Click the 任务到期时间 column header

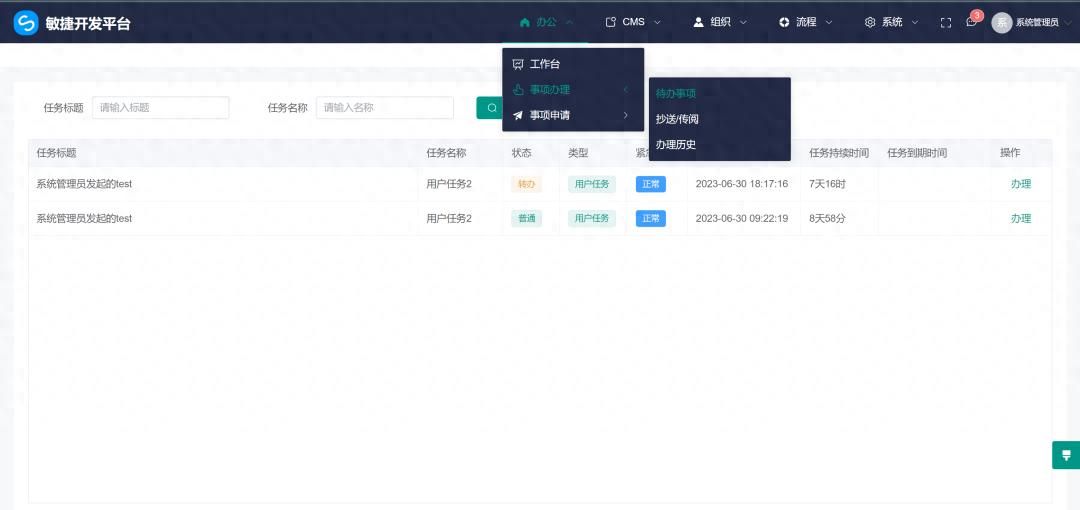click(x=917, y=153)
